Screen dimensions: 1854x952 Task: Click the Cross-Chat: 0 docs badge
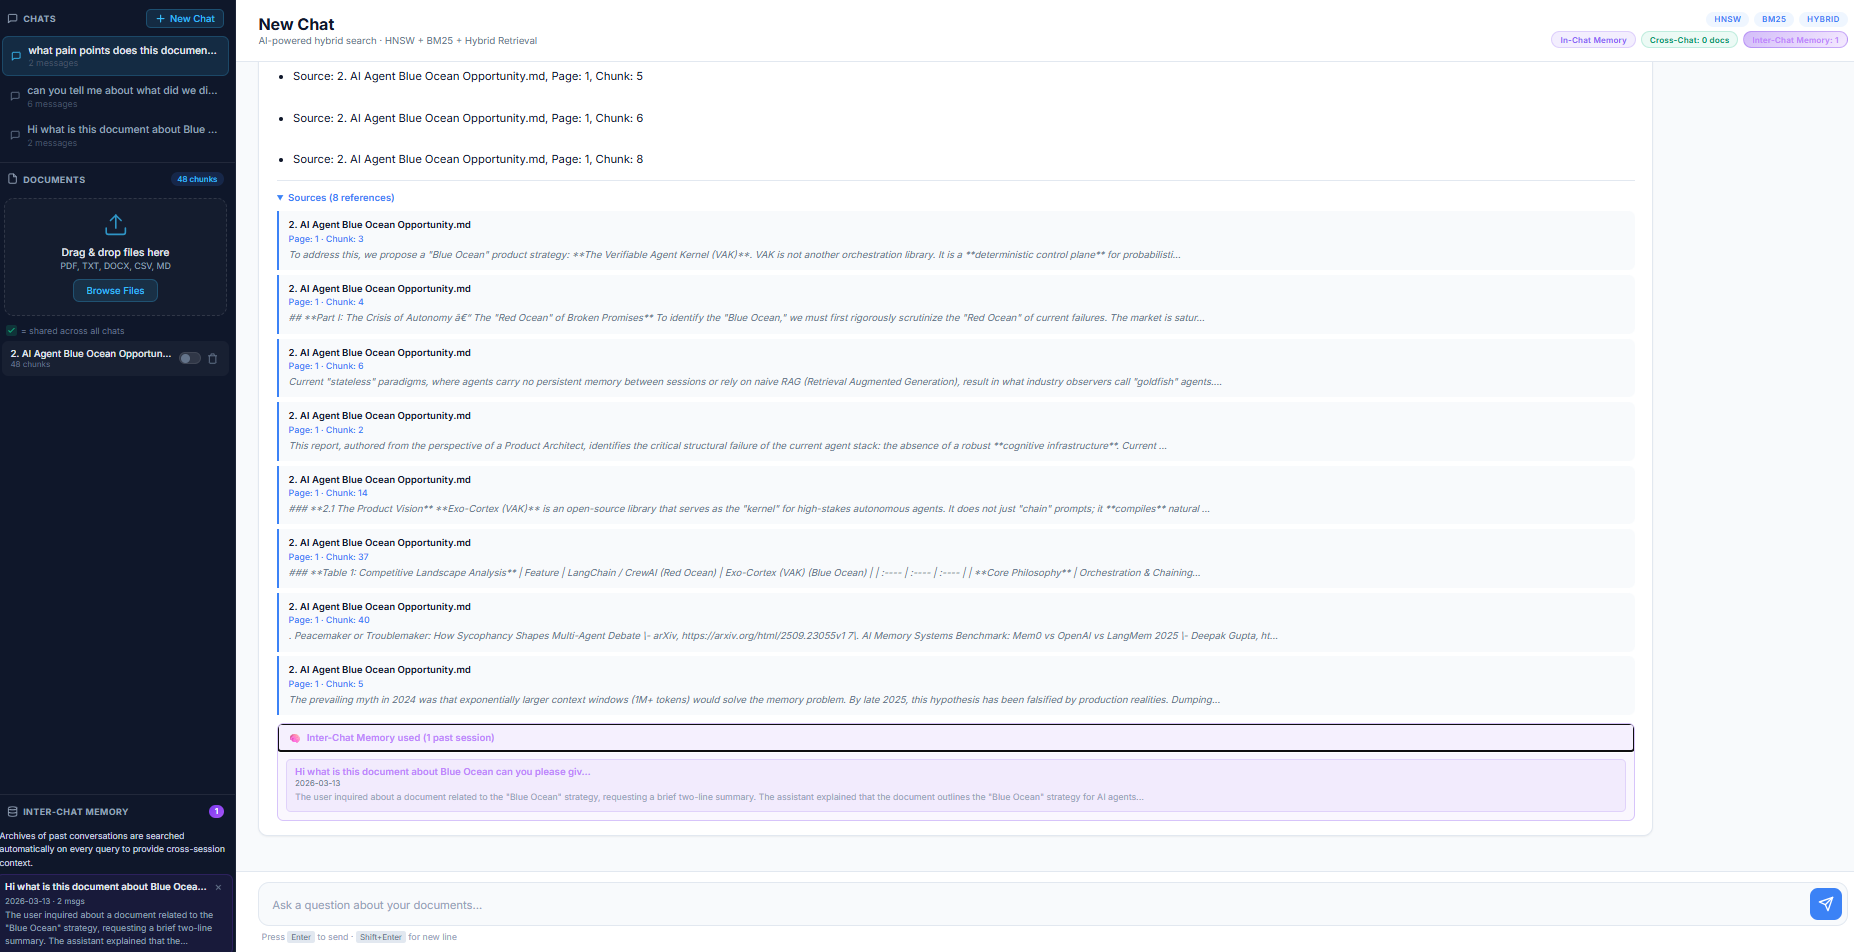tap(1689, 40)
